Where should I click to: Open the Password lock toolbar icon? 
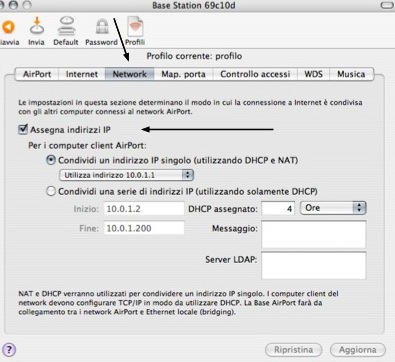coord(102,27)
